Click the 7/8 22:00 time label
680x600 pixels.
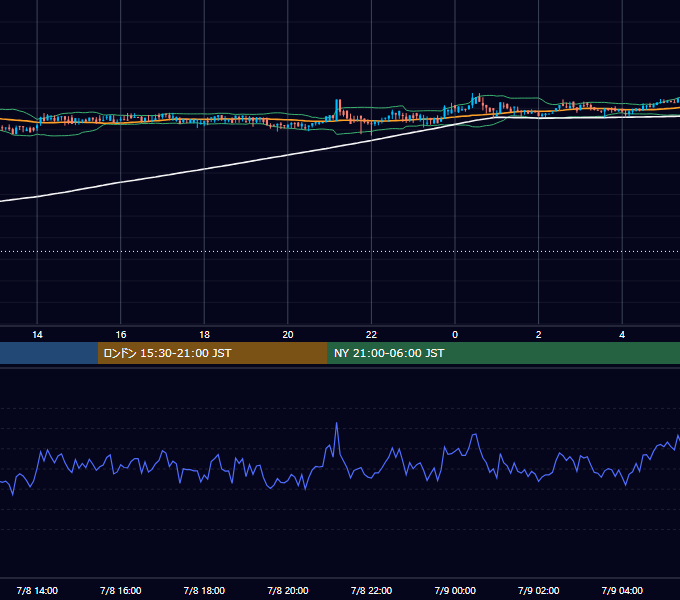(371, 590)
